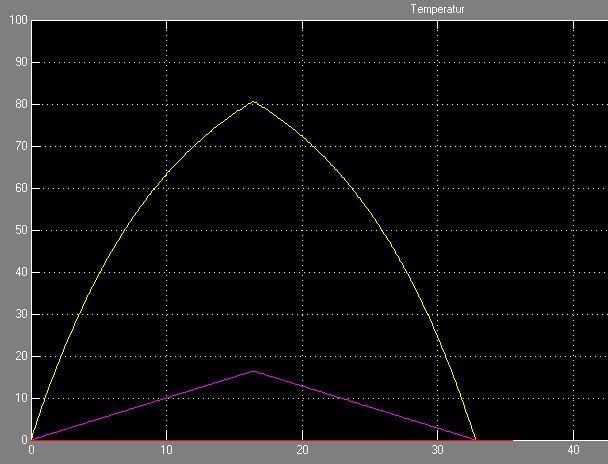Click the x-axis tick label 10
The height and width of the screenshot is (464, 608).
[166, 451]
